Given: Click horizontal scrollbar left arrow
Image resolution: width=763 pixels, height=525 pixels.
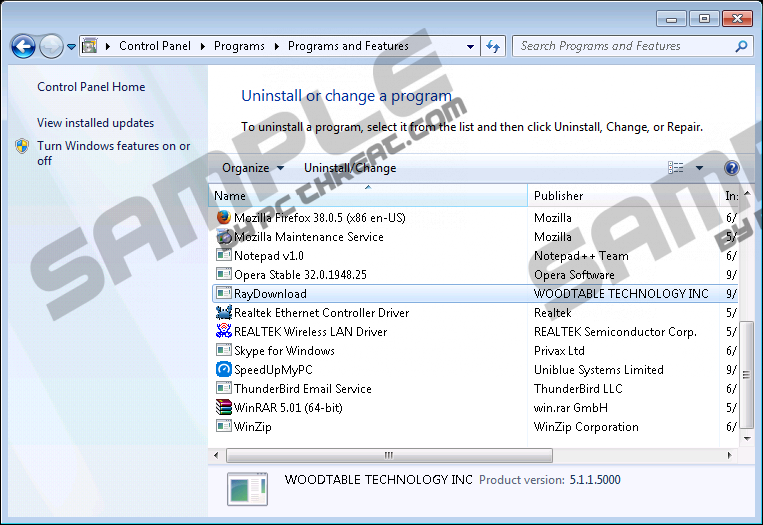Looking at the screenshot, I should [x=216, y=455].
